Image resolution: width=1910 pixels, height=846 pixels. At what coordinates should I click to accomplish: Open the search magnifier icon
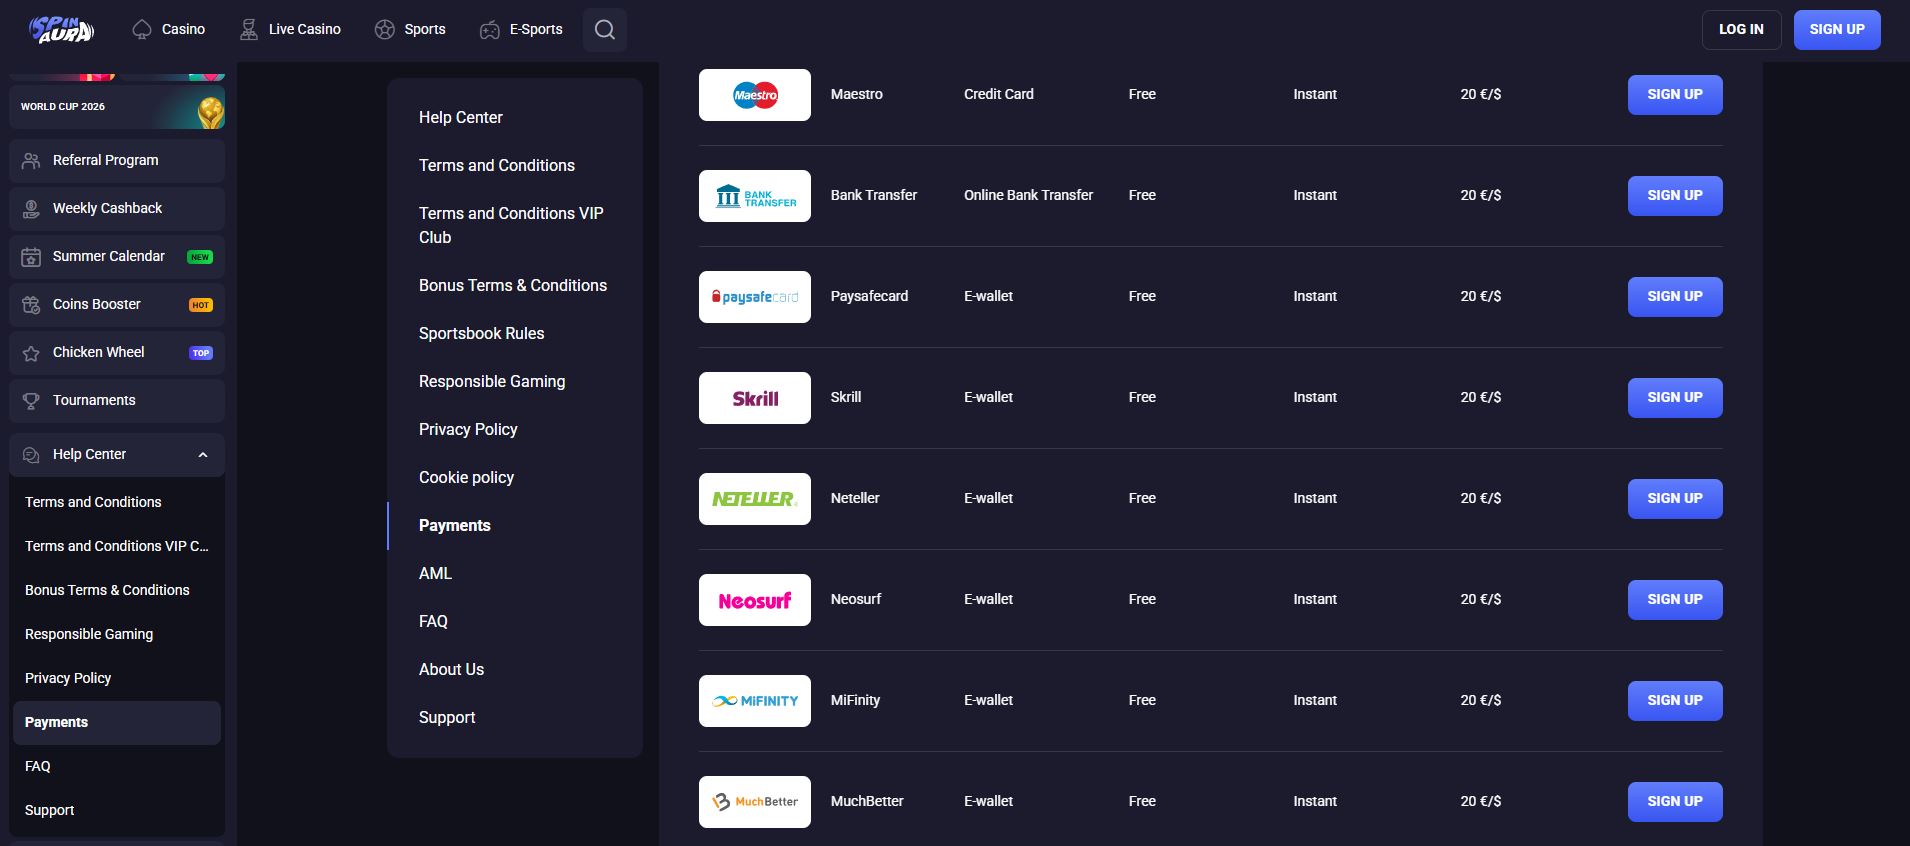click(605, 30)
